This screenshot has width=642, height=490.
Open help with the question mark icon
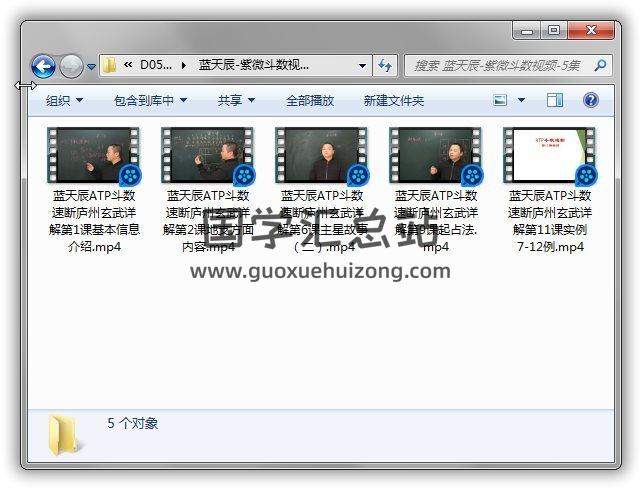590,100
